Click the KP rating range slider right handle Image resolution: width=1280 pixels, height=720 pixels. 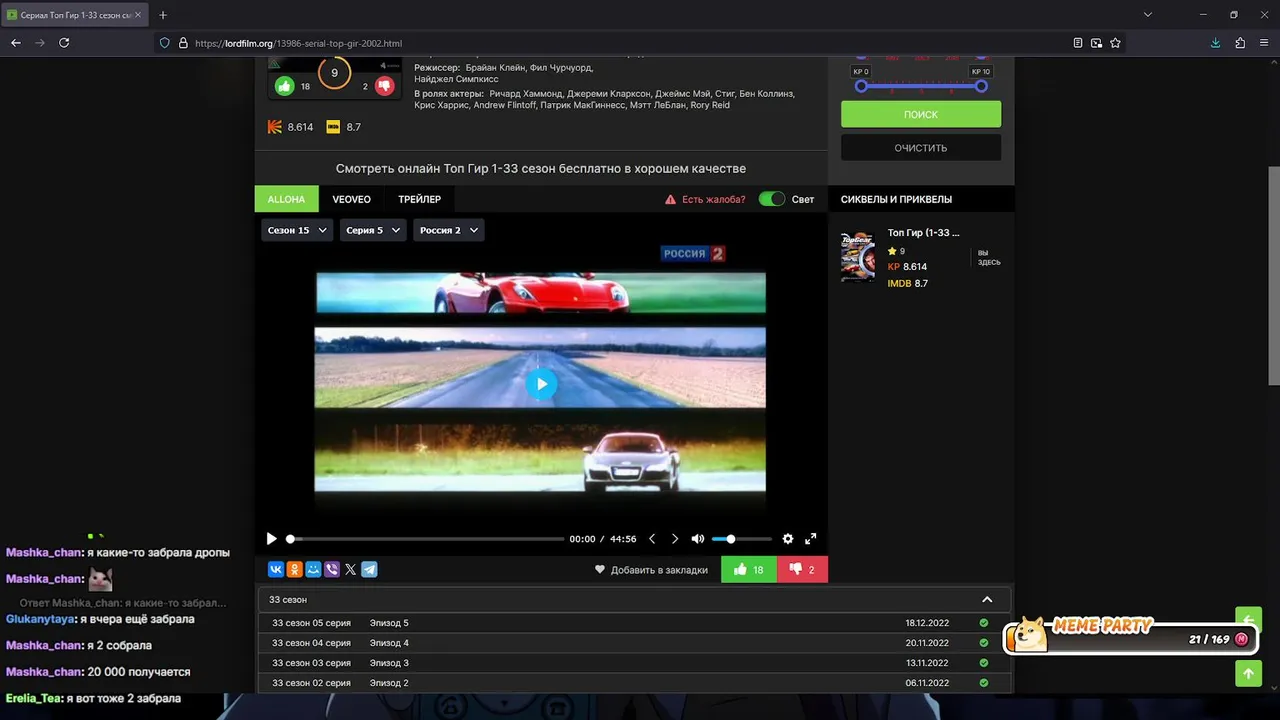981,86
